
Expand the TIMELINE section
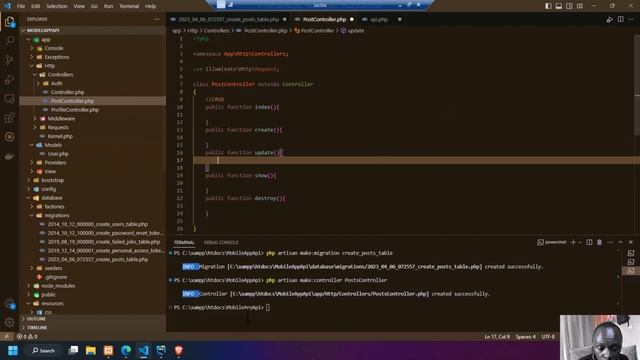(x=37, y=327)
